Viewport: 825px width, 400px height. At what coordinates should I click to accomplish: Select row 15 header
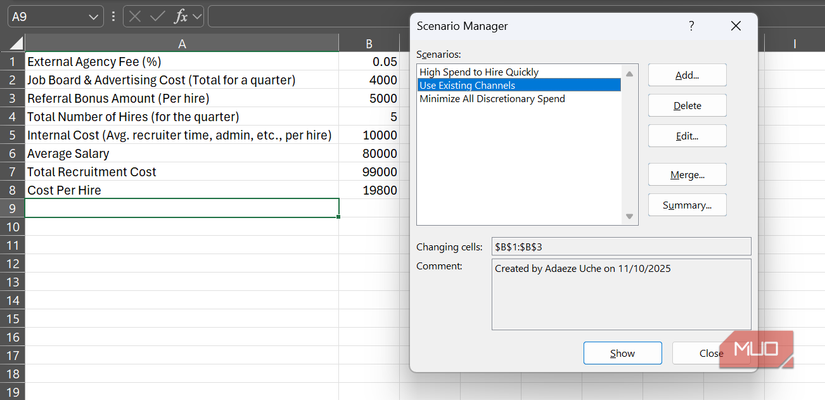pos(12,318)
